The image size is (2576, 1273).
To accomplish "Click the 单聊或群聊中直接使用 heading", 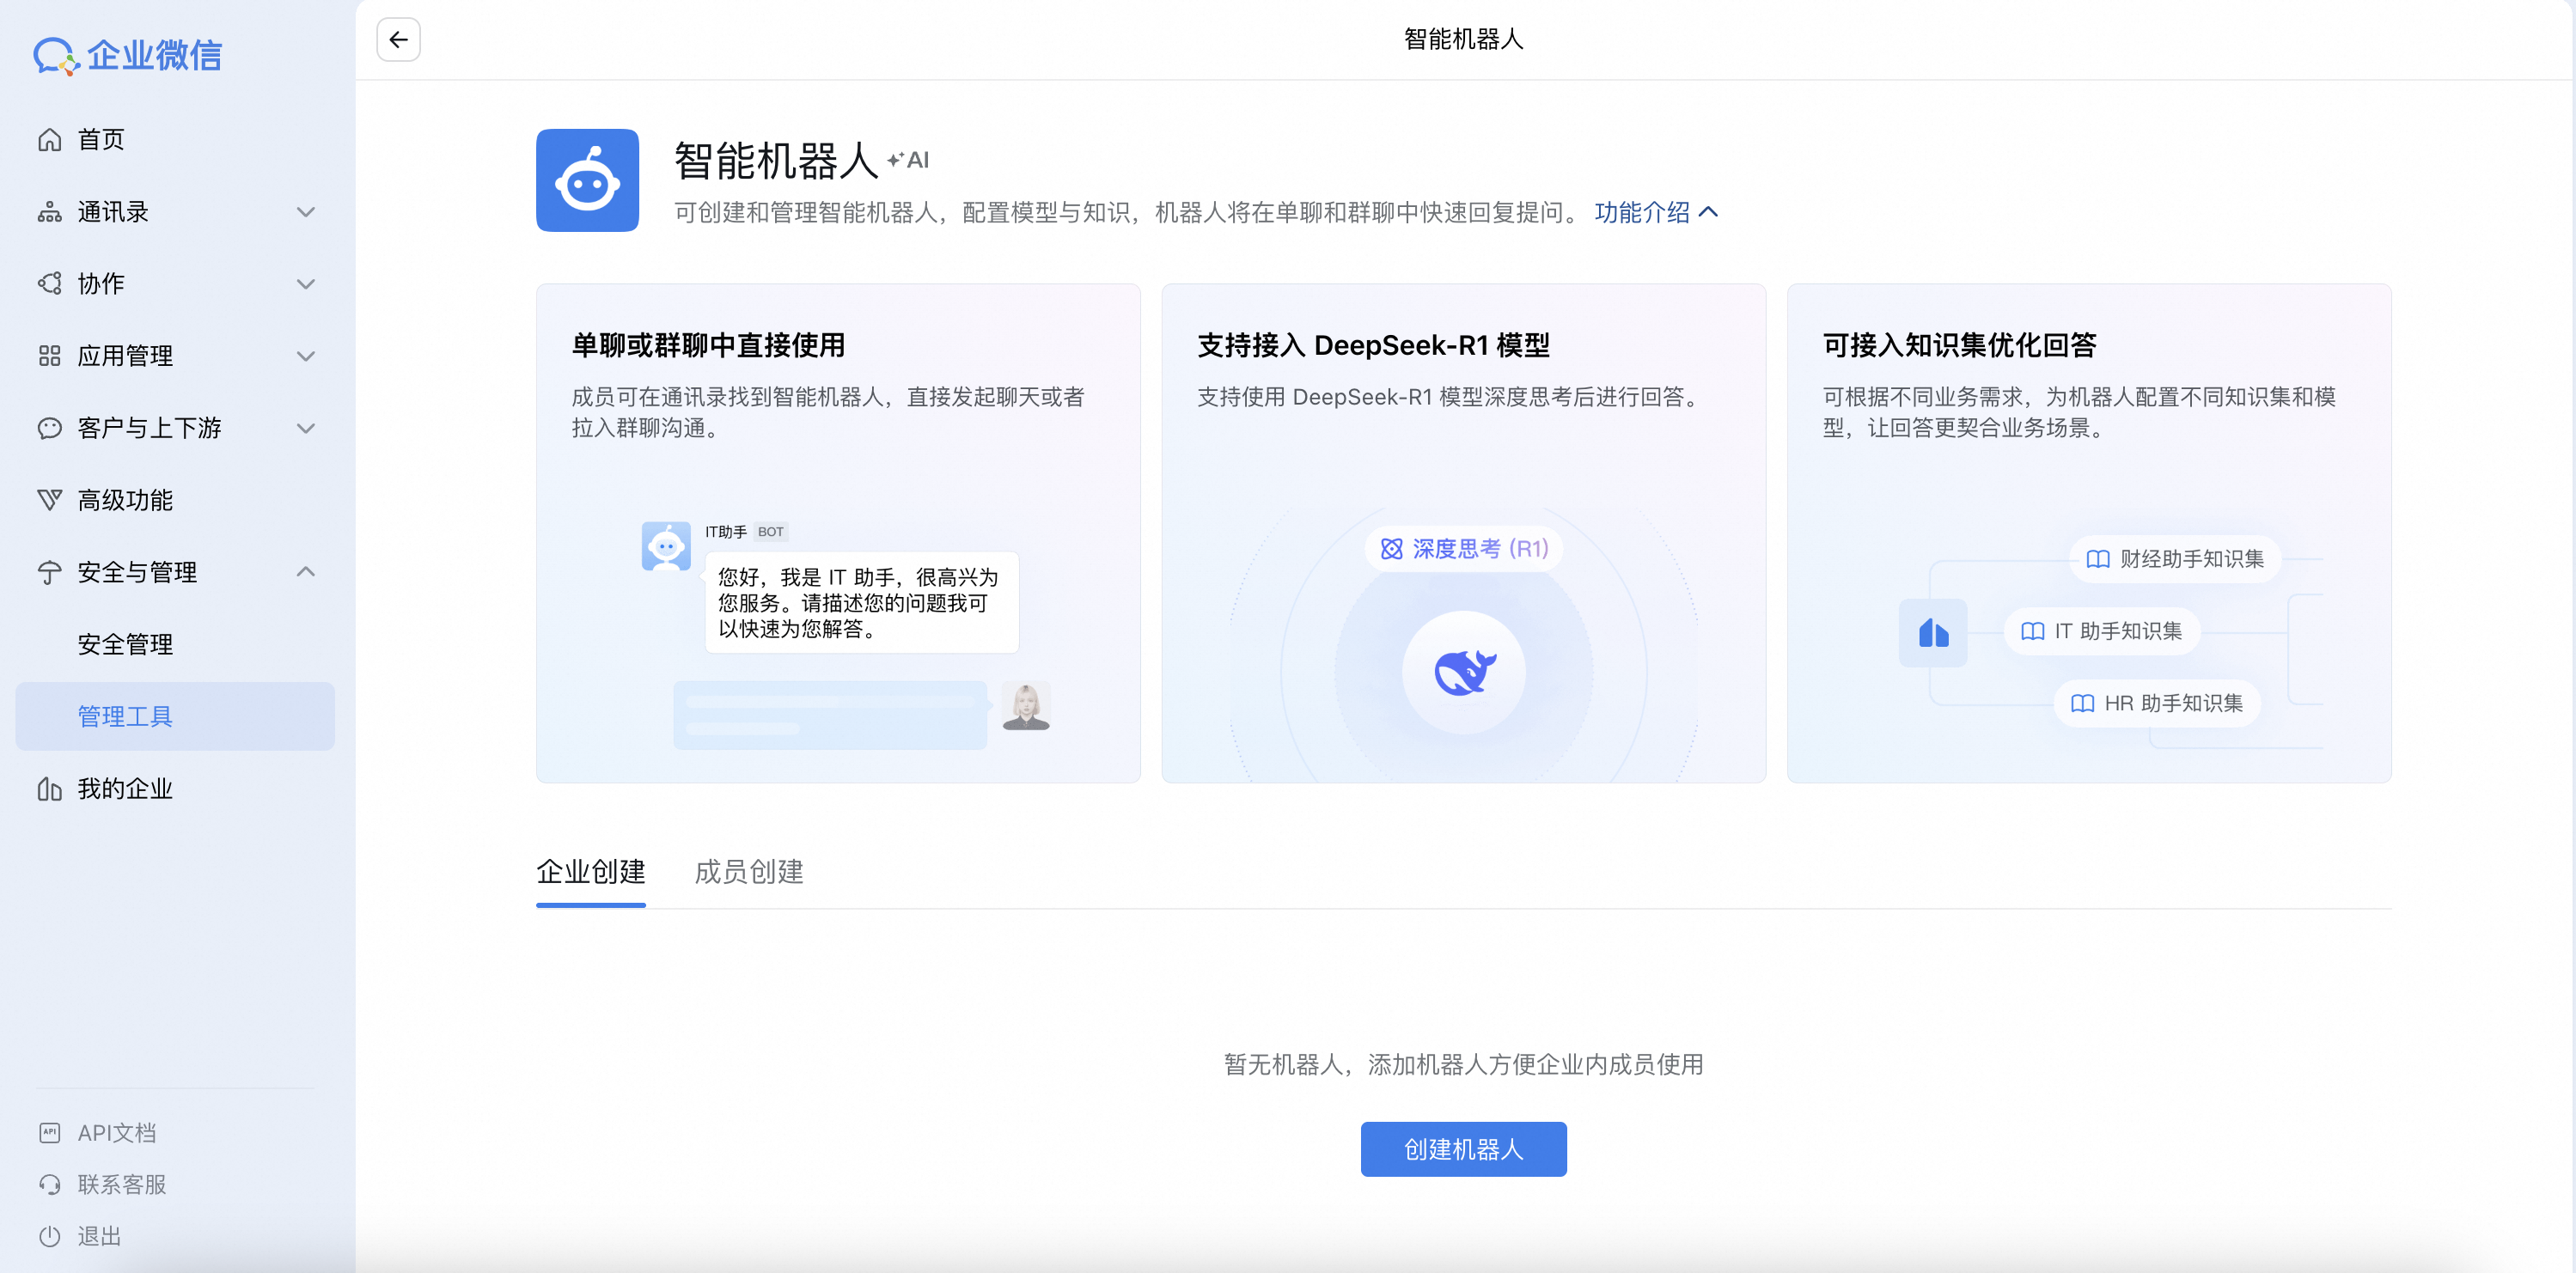I will pyautogui.click(x=709, y=345).
